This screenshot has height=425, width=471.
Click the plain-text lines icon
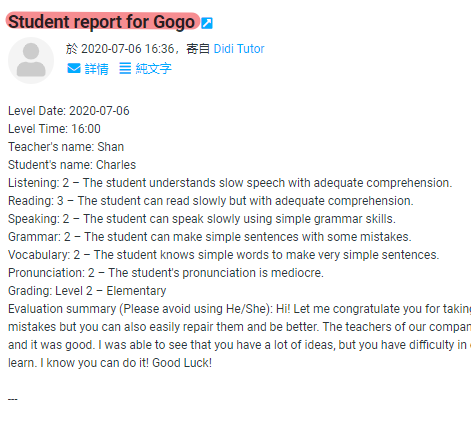point(125,68)
